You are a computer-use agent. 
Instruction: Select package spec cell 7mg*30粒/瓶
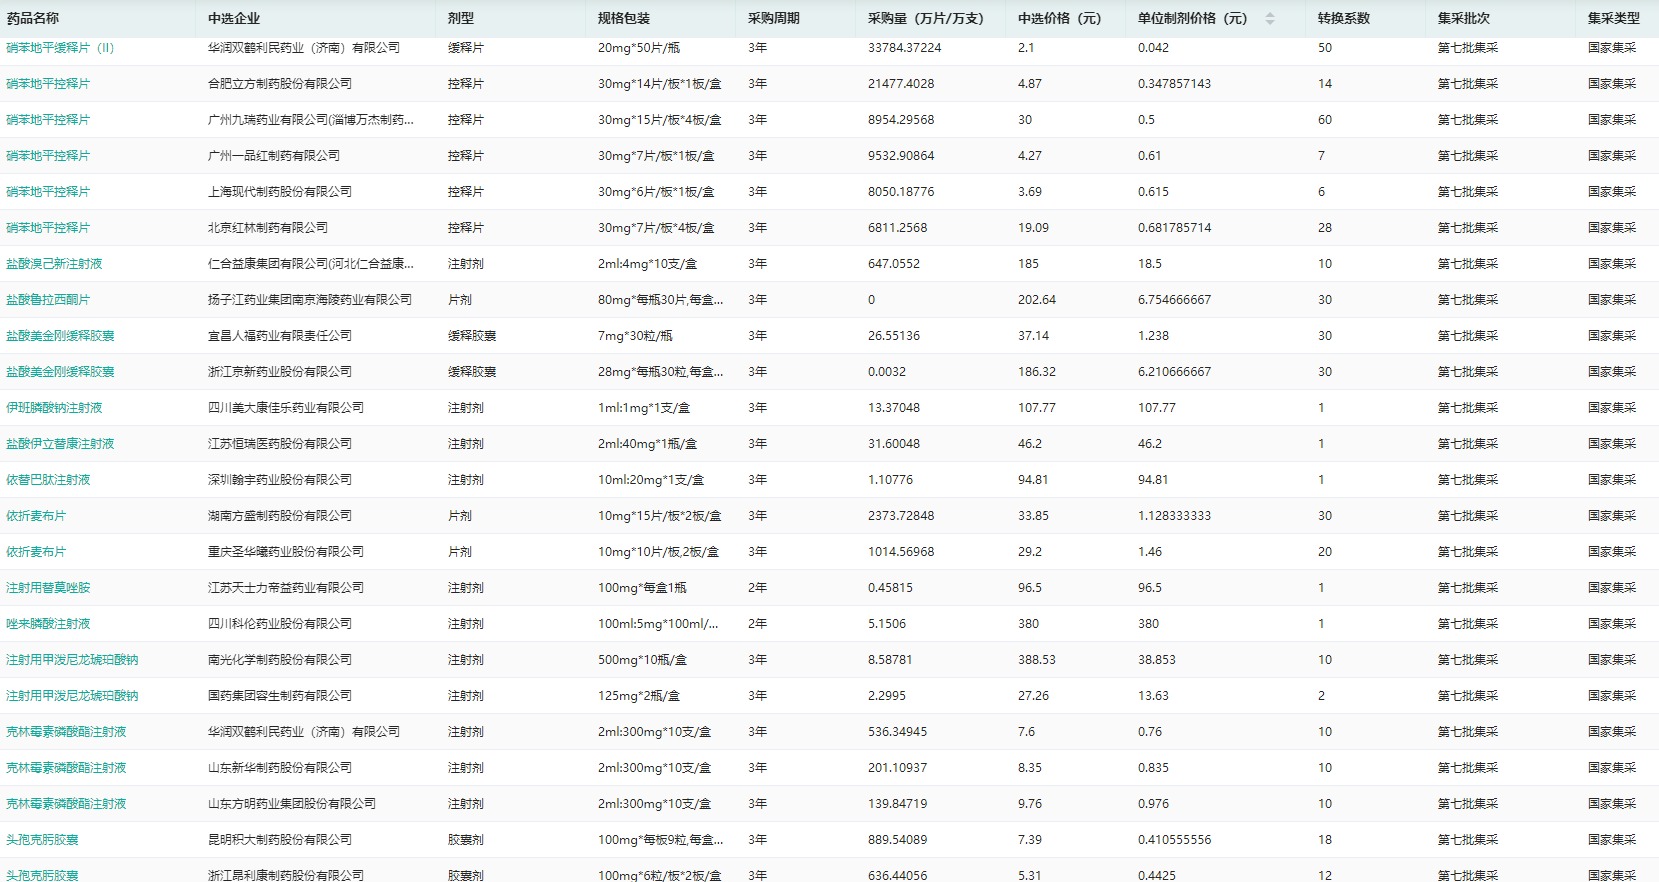click(635, 336)
